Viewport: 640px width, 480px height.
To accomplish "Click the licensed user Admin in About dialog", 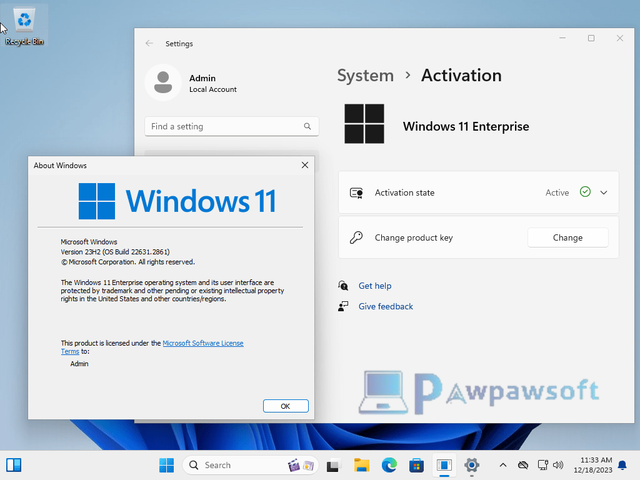I will click(79, 364).
